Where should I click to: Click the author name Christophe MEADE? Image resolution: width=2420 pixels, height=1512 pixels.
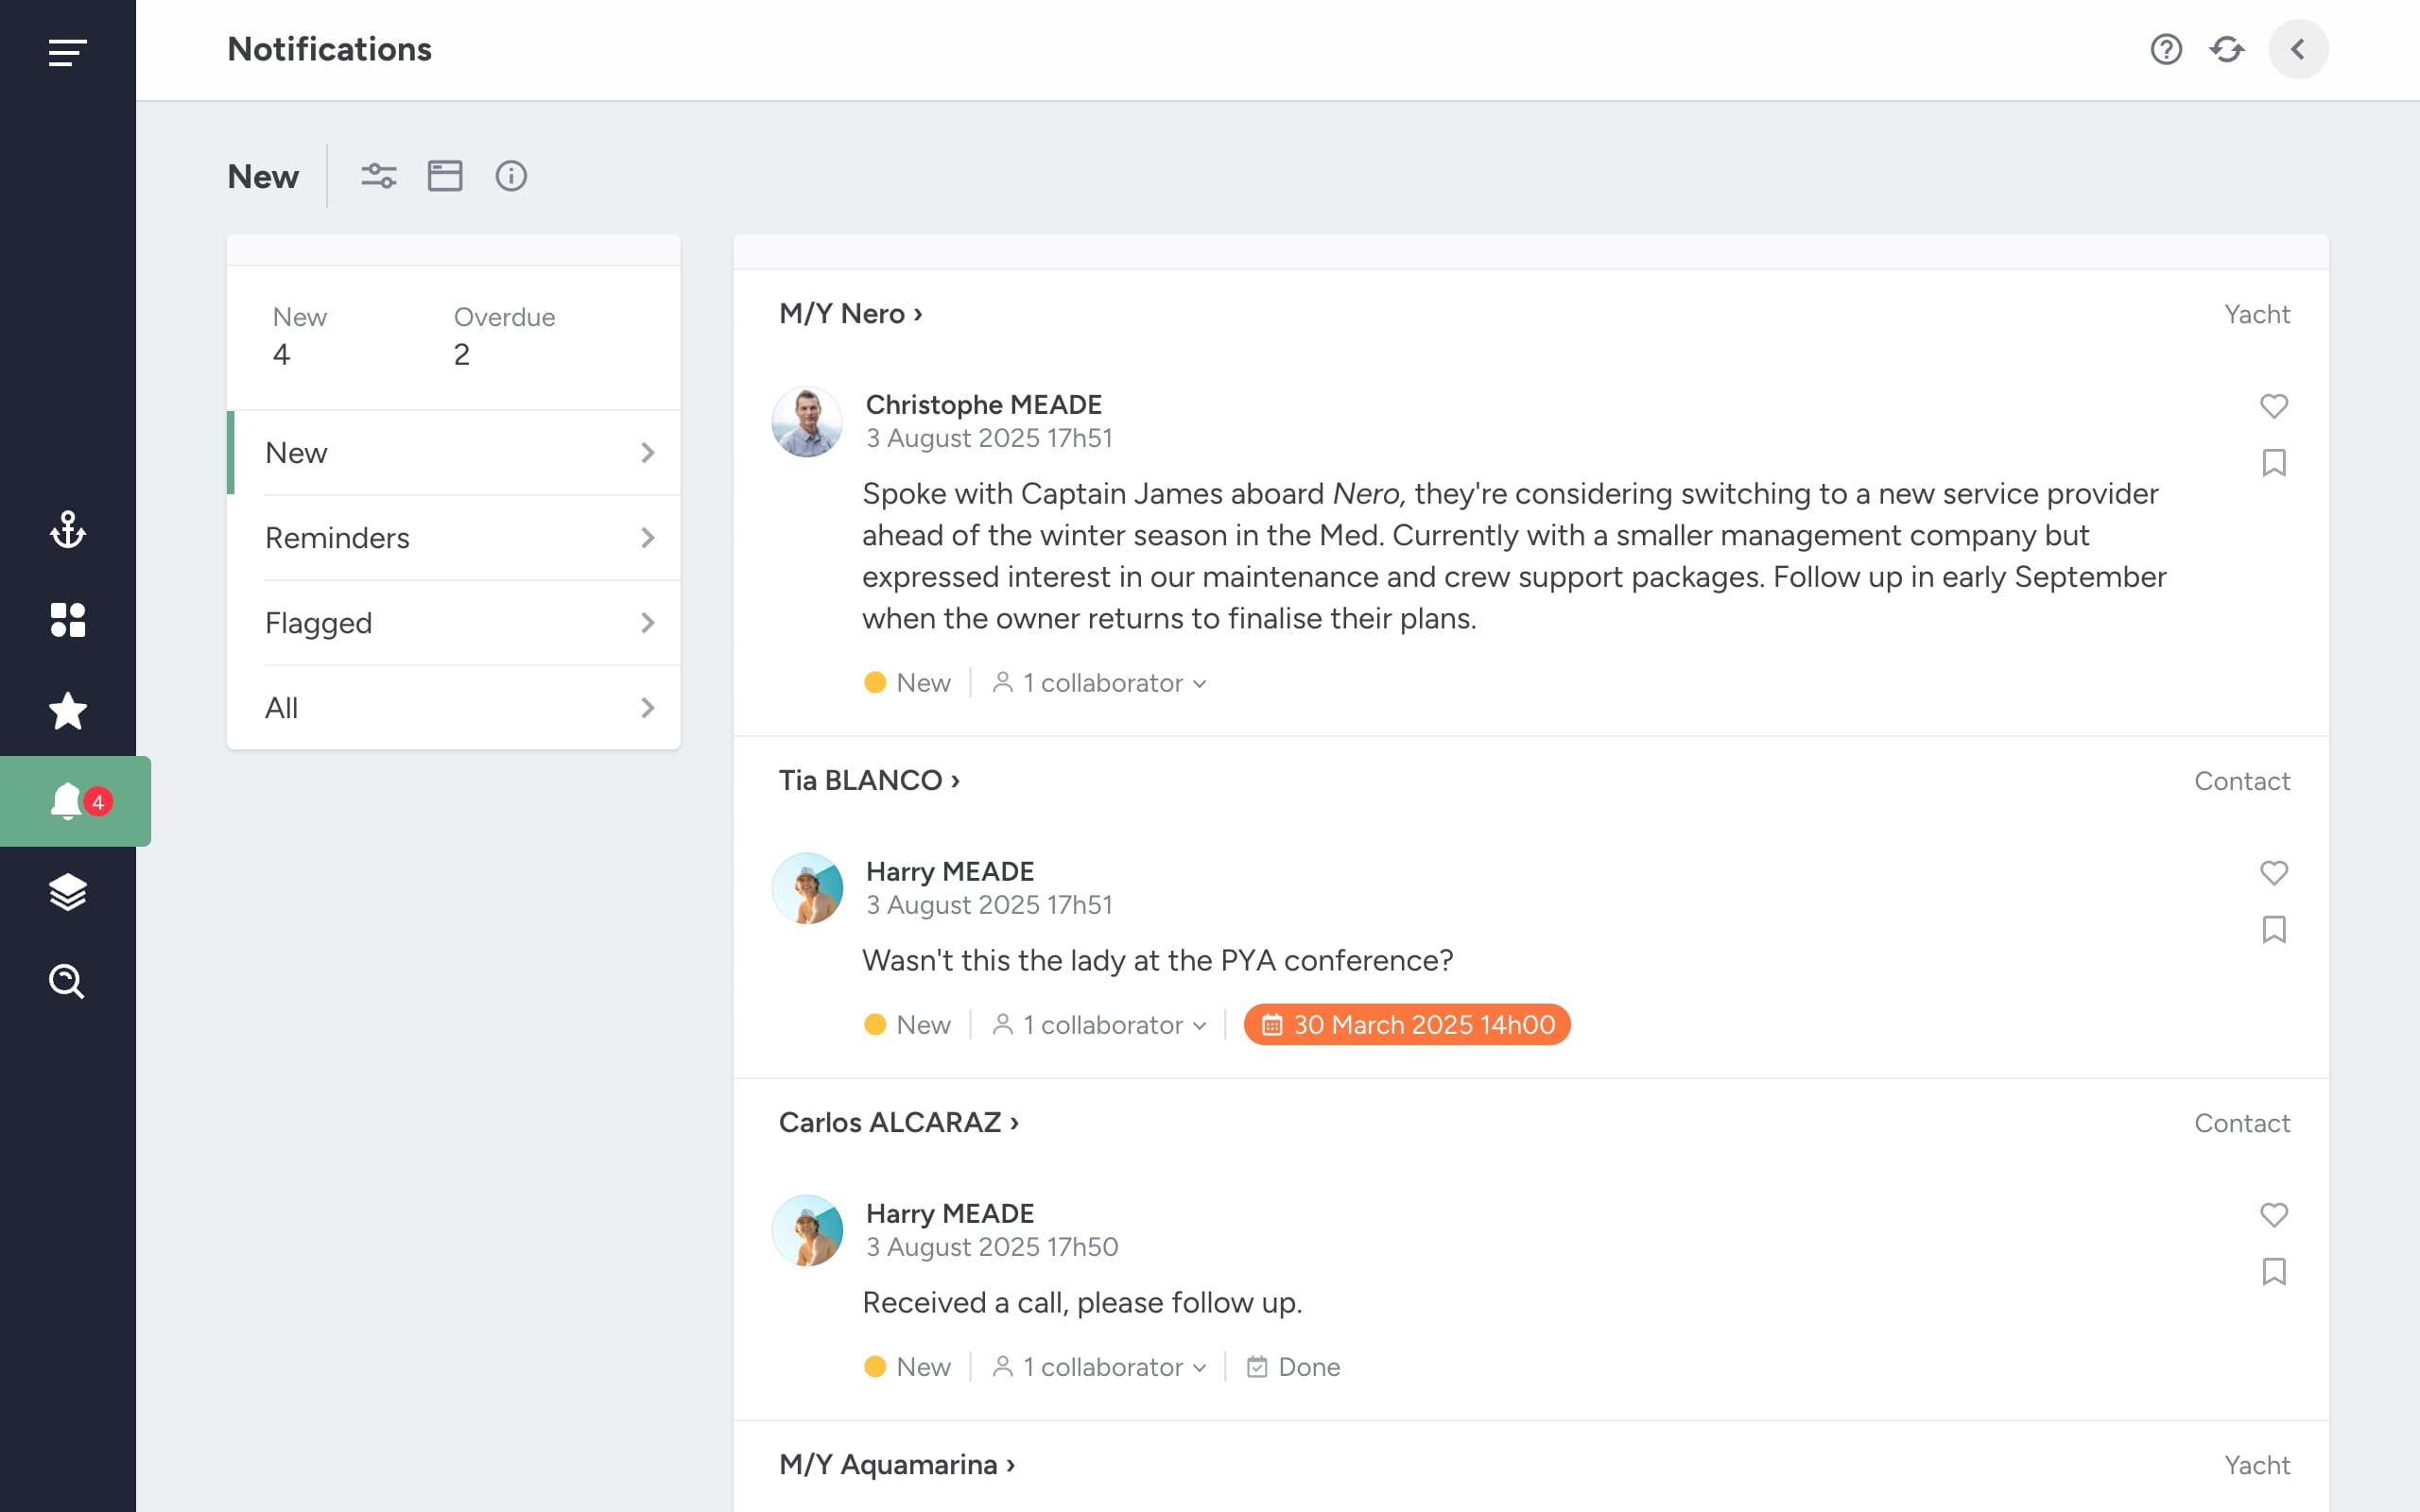point(984,405)
